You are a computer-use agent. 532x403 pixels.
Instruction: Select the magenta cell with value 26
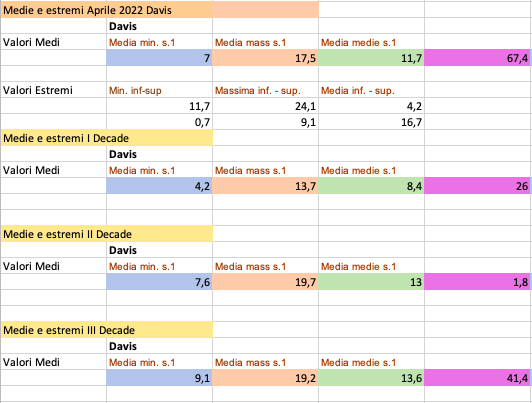pyautogui.click(x=477, y=186)
